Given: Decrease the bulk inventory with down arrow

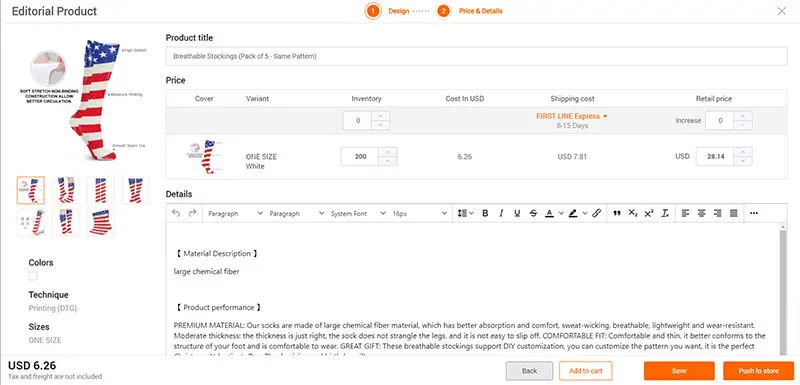Looking at the screenshot, I should point(381,125).
